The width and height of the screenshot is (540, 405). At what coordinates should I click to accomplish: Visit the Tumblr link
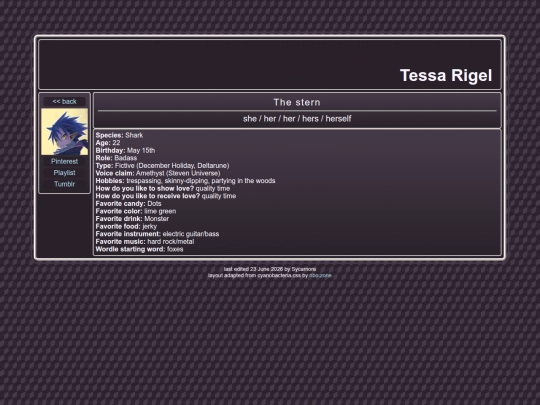tap(64, 184)
